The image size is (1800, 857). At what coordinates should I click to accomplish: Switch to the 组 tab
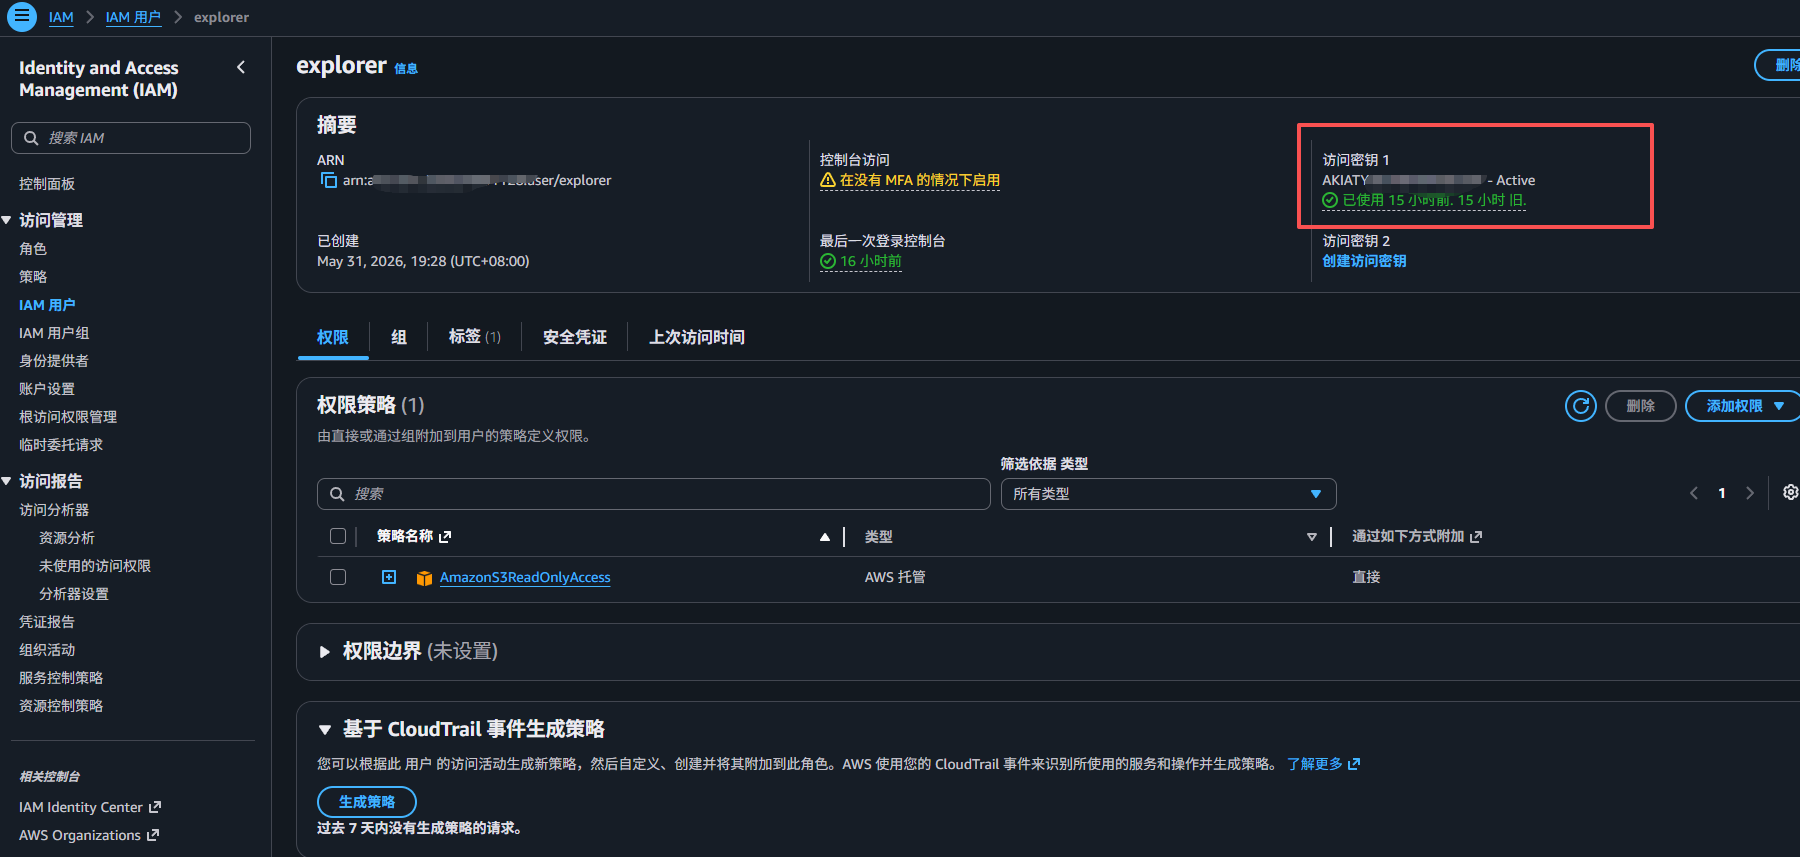[x=399, y=337]
